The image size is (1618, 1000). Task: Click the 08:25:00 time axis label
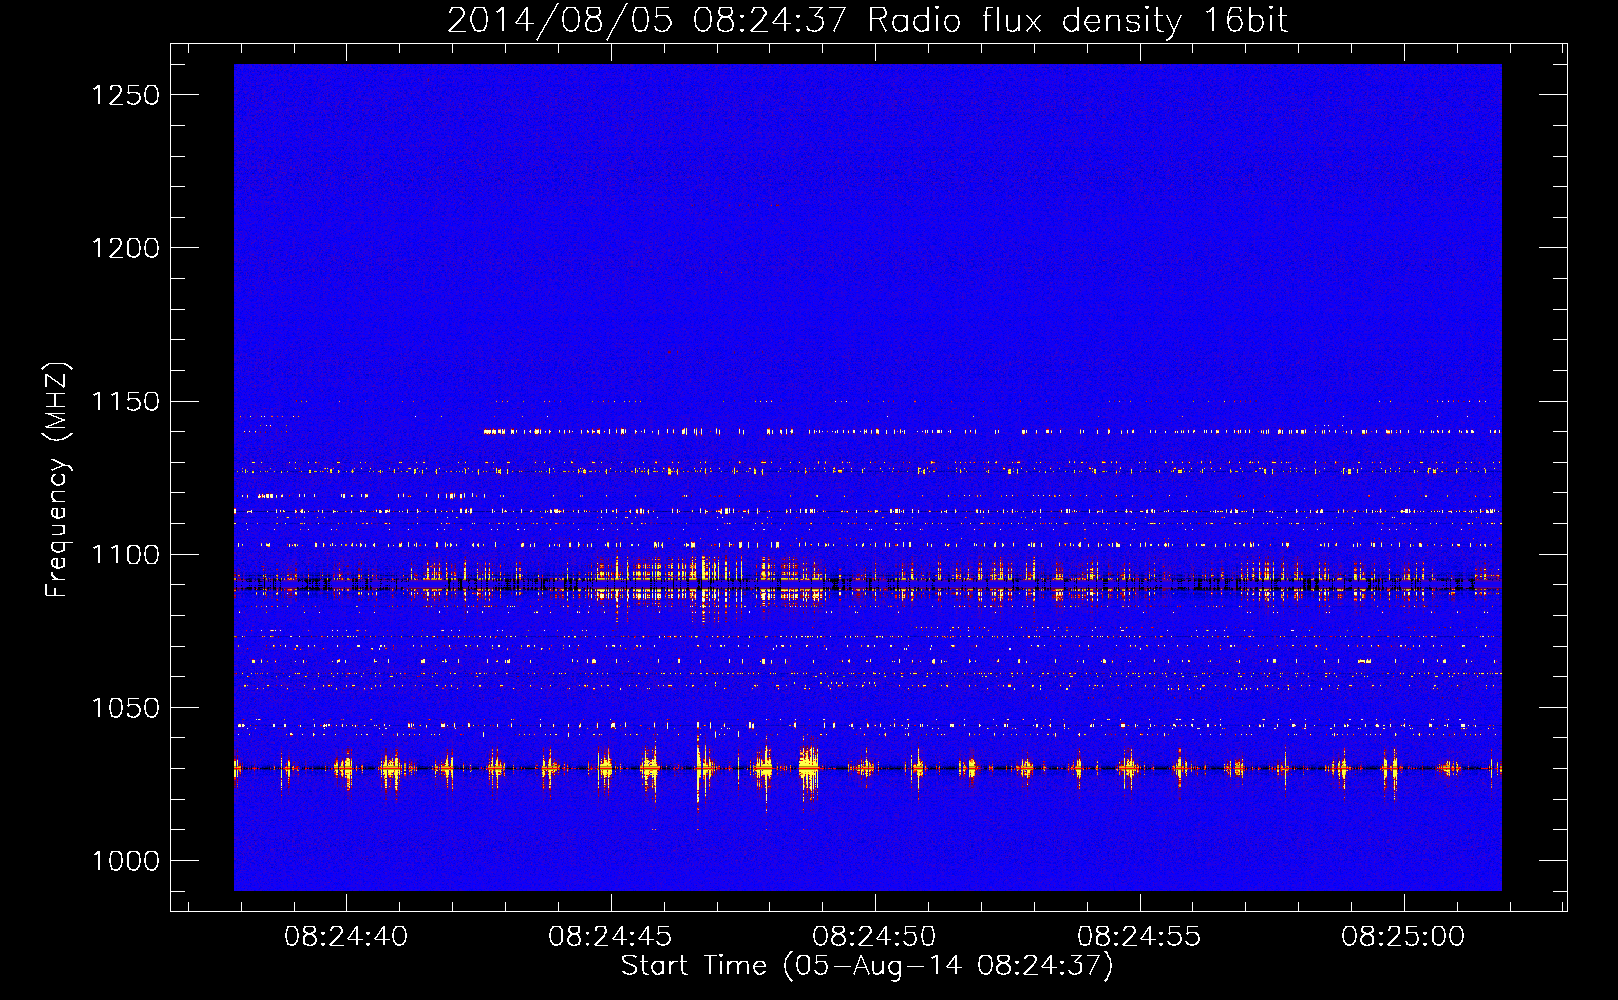coord(1403,937)
